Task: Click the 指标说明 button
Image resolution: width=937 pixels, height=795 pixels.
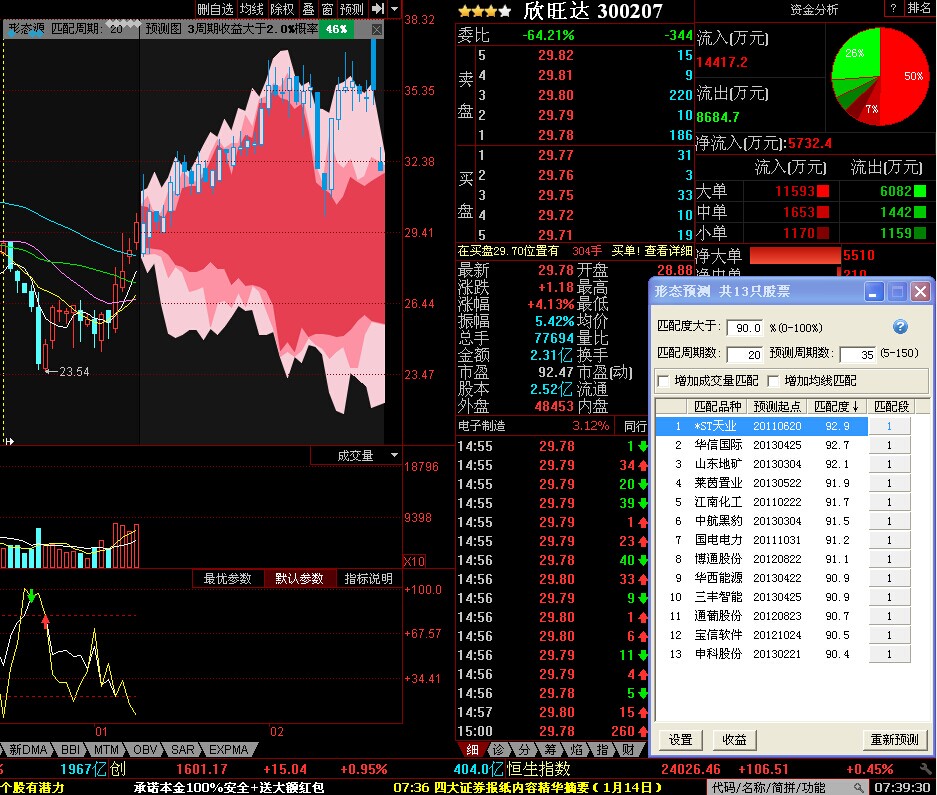Action: pyautogui.click(x=368, y=579)
